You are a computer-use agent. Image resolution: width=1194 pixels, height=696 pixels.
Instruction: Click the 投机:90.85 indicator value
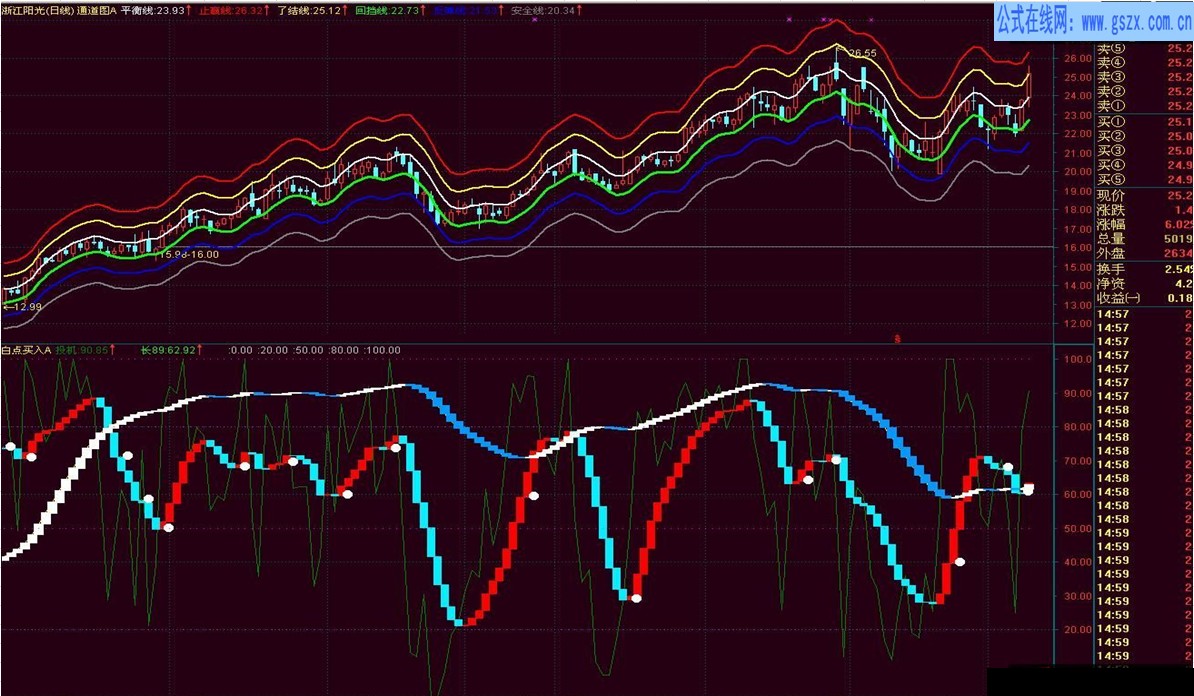point(81,350)
